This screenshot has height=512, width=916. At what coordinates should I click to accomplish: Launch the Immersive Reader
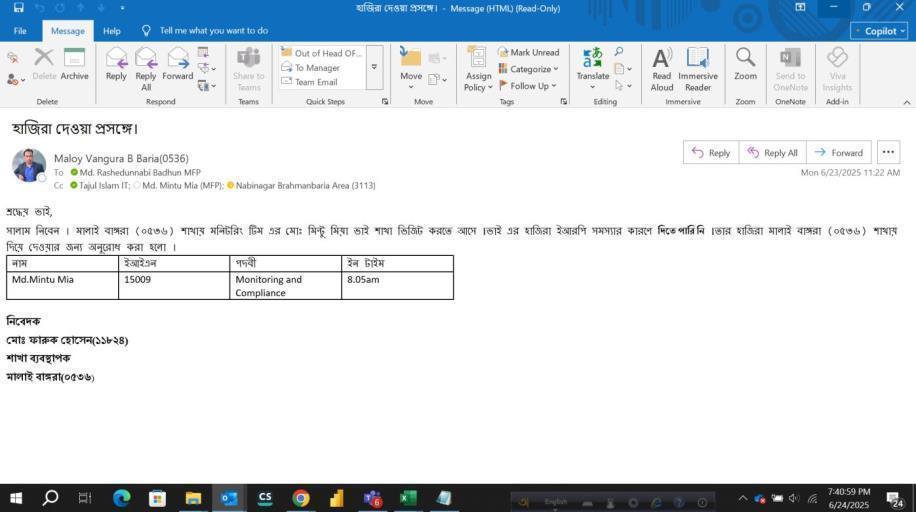point(698,66)
